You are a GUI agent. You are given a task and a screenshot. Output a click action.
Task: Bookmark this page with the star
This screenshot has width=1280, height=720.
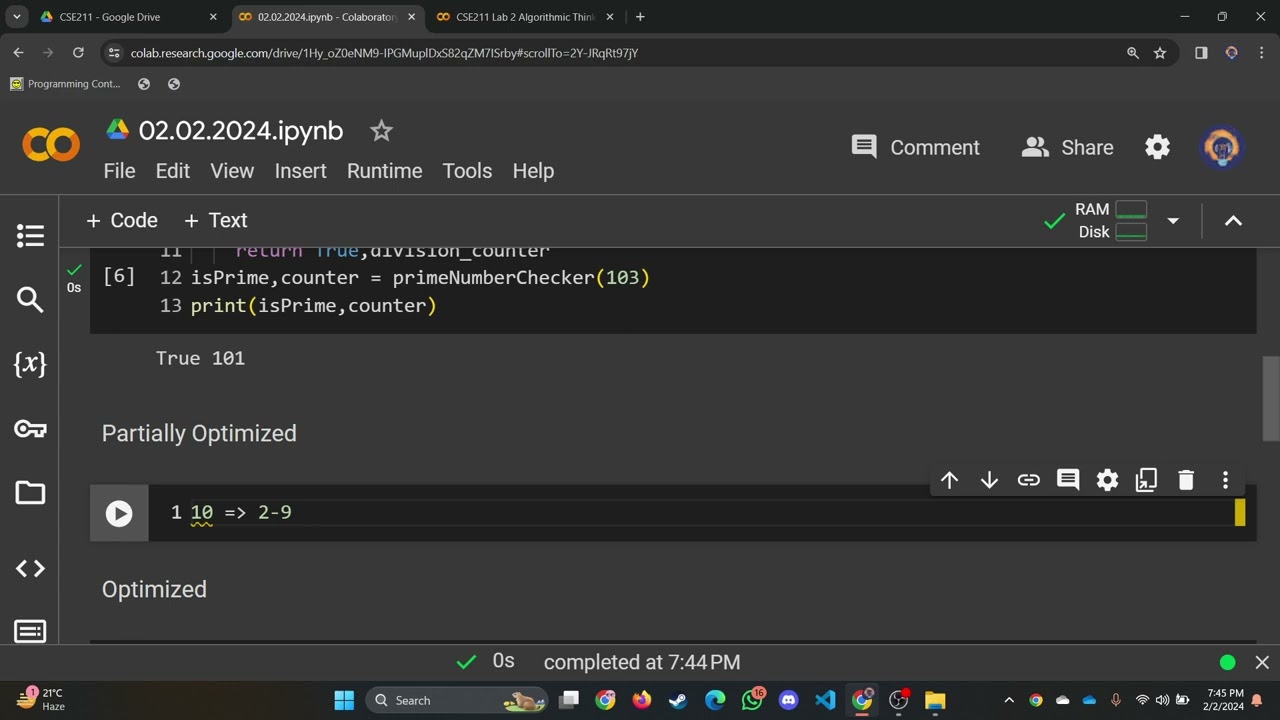(1160, 53)
